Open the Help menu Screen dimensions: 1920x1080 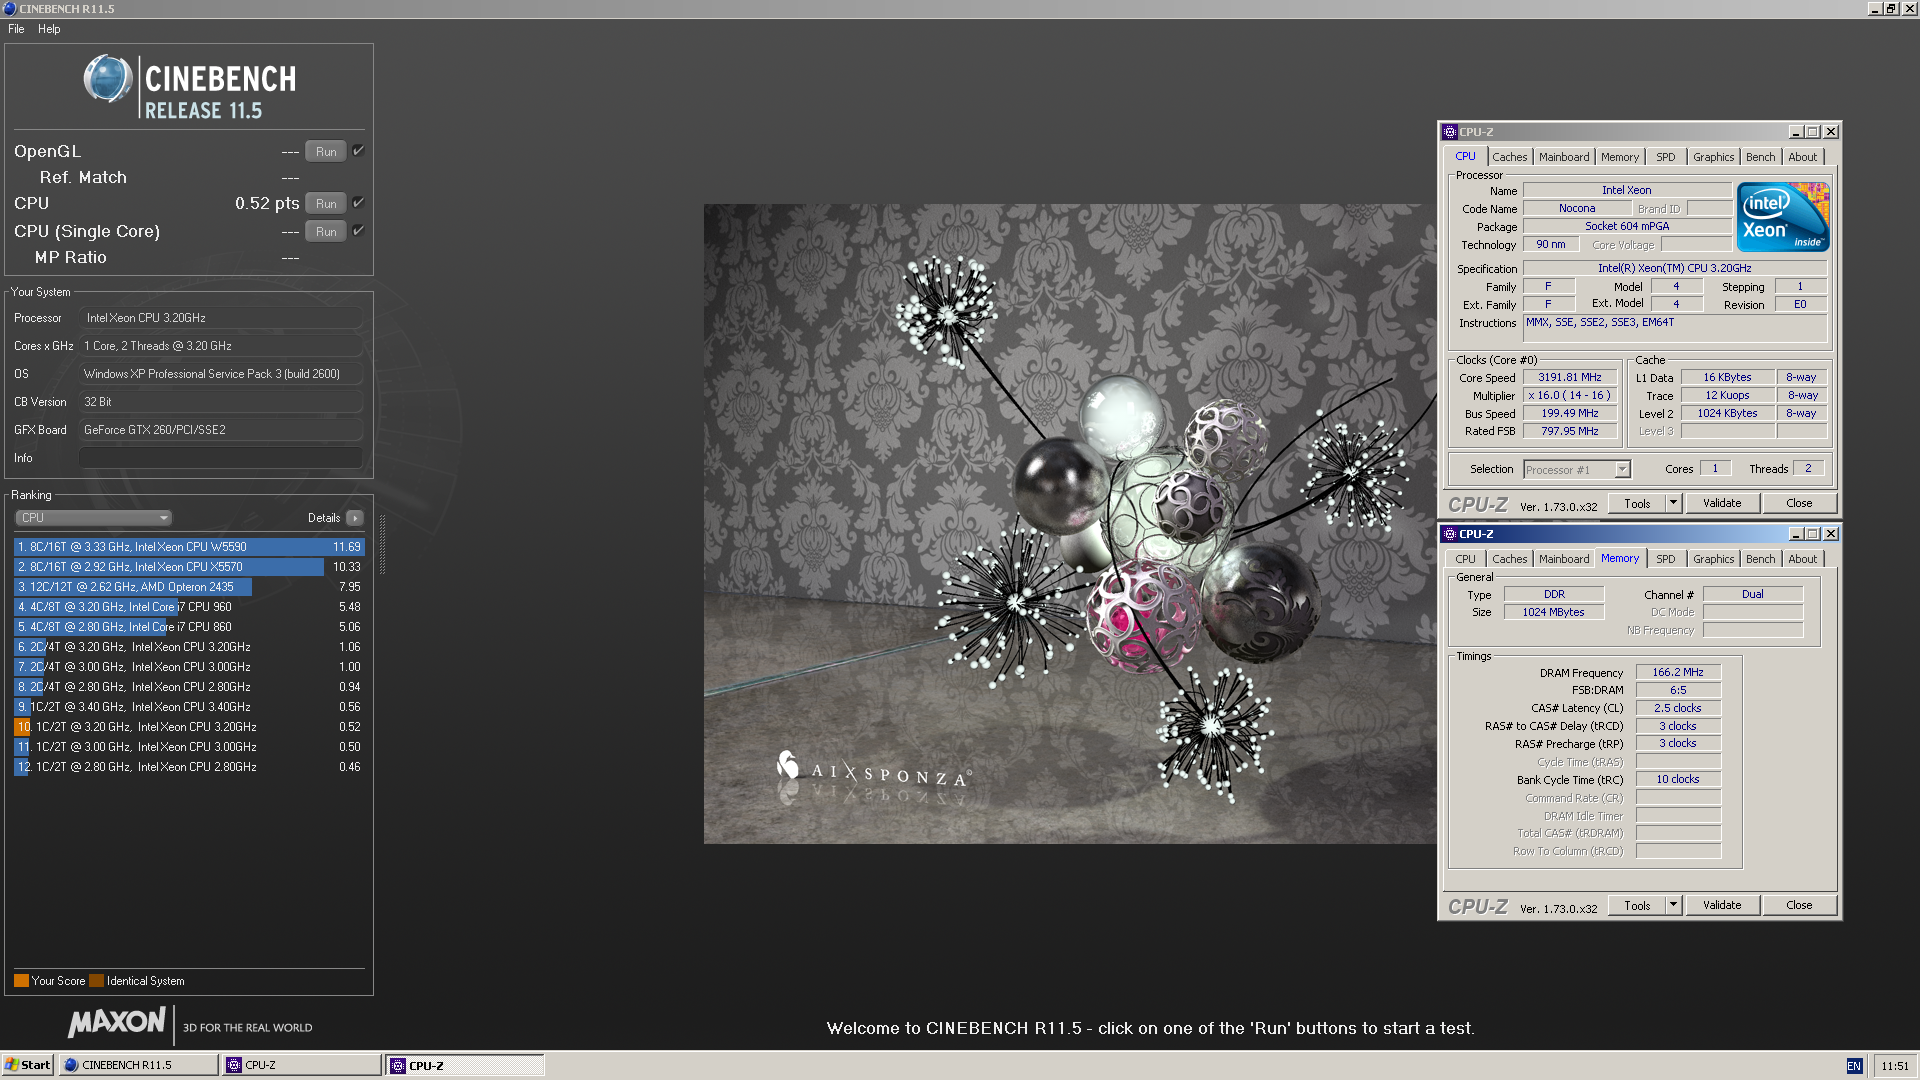point(49,29)
